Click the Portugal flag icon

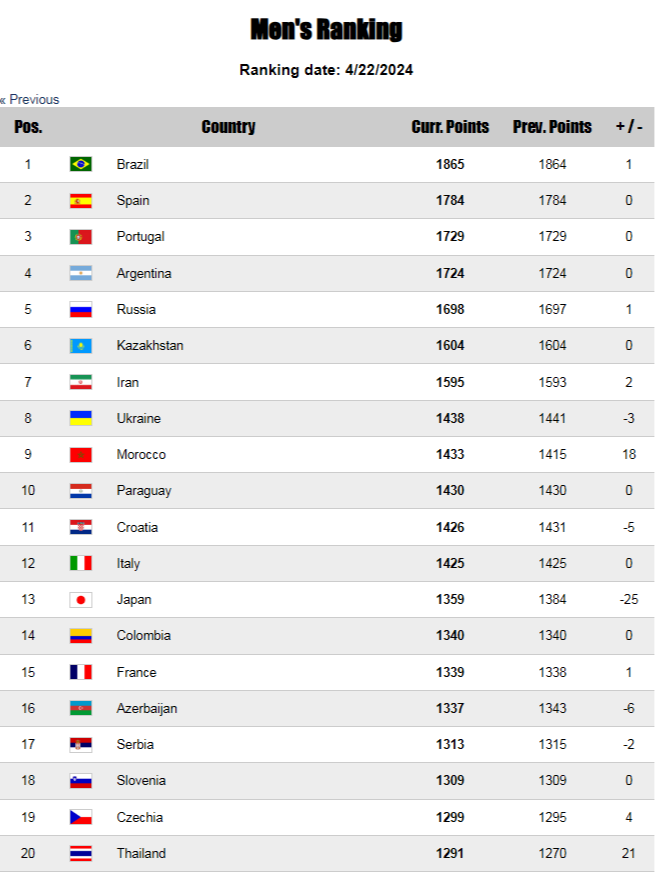point(81,237)
